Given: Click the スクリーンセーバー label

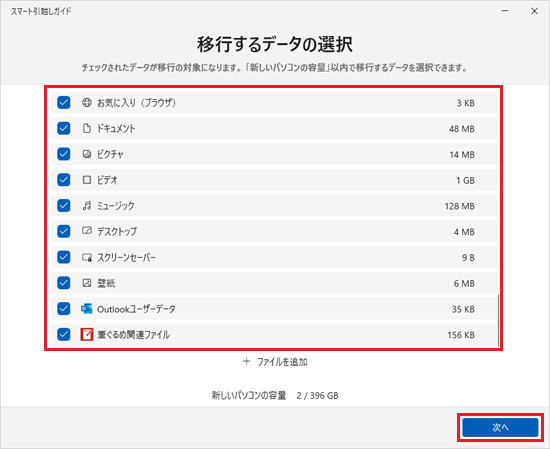Looking at the screenshot, I should [127, 257].
